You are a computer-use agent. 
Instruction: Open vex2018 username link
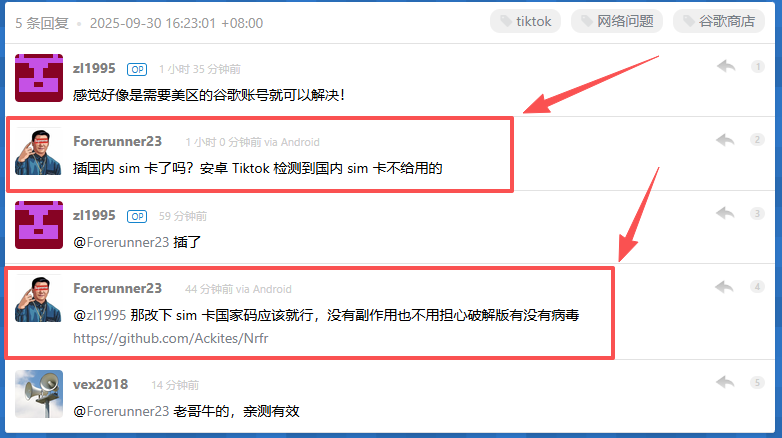click(100, 385)
